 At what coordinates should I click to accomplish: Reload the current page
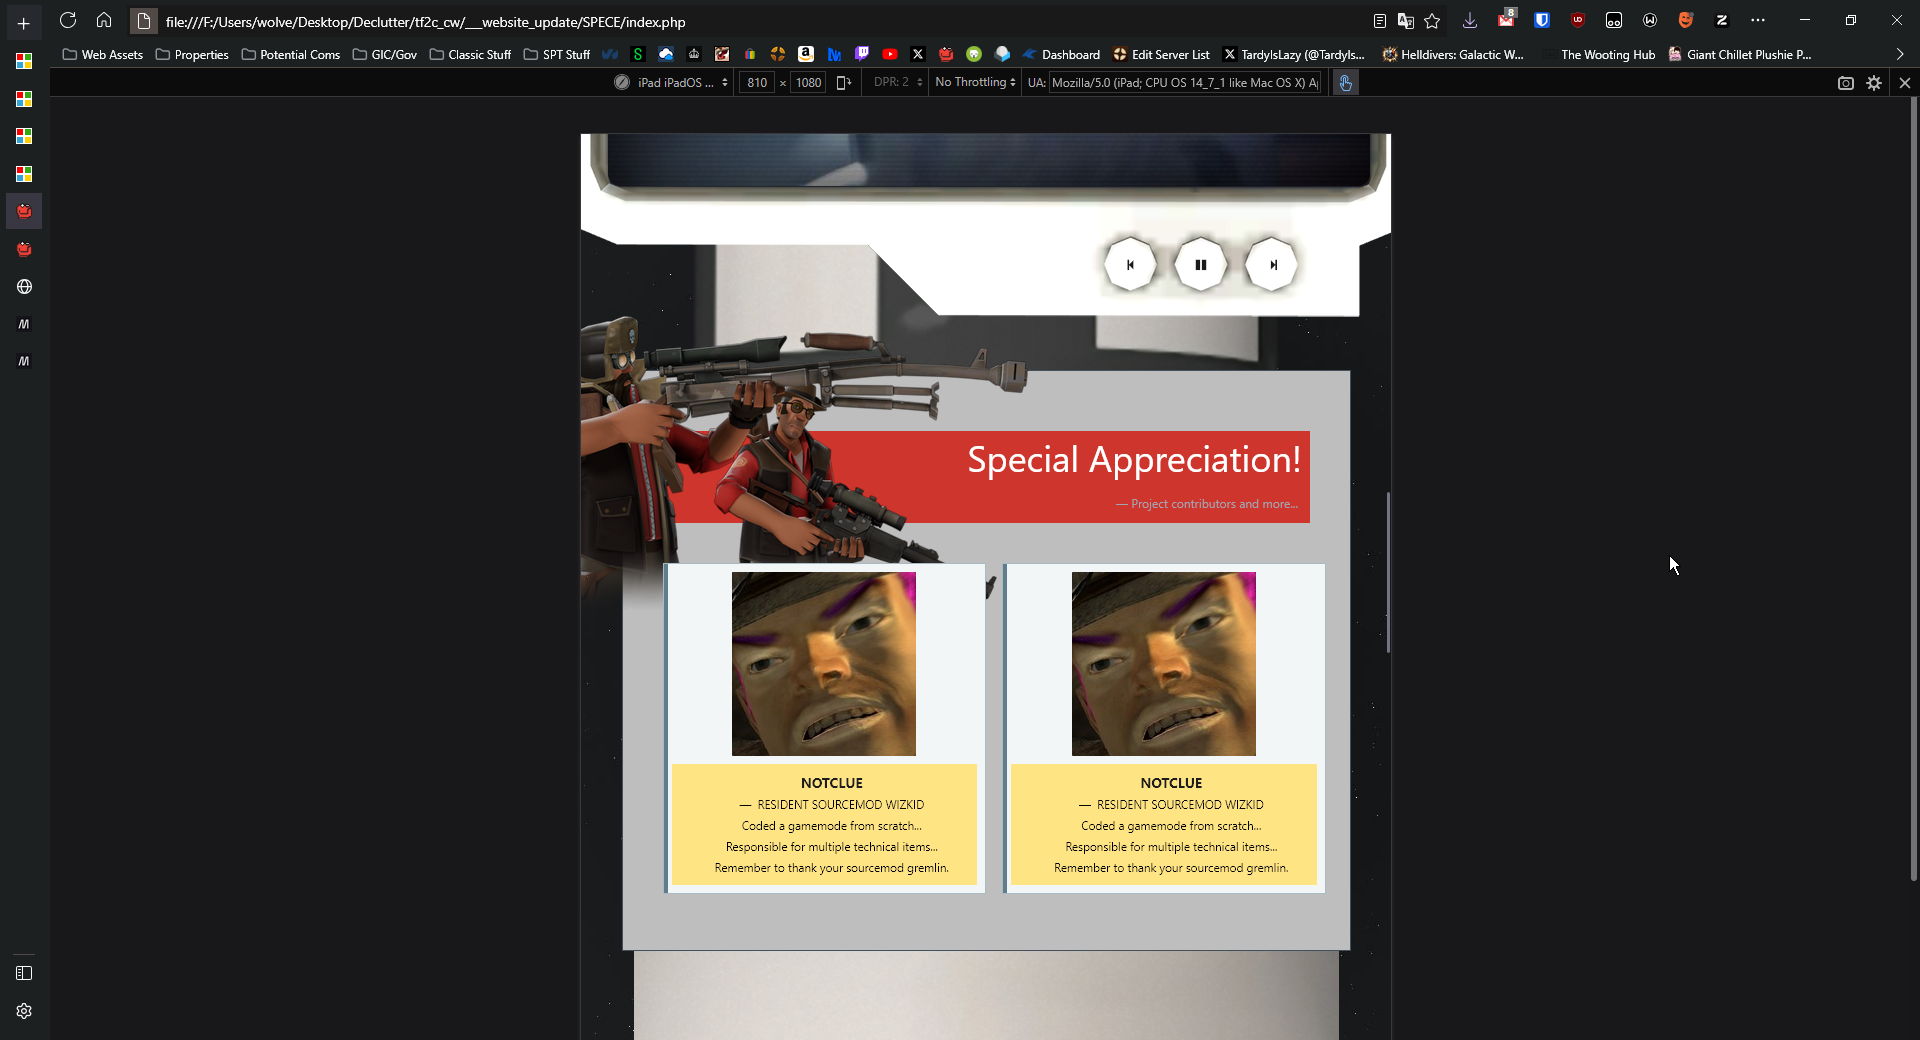click(x=68, y=20)
